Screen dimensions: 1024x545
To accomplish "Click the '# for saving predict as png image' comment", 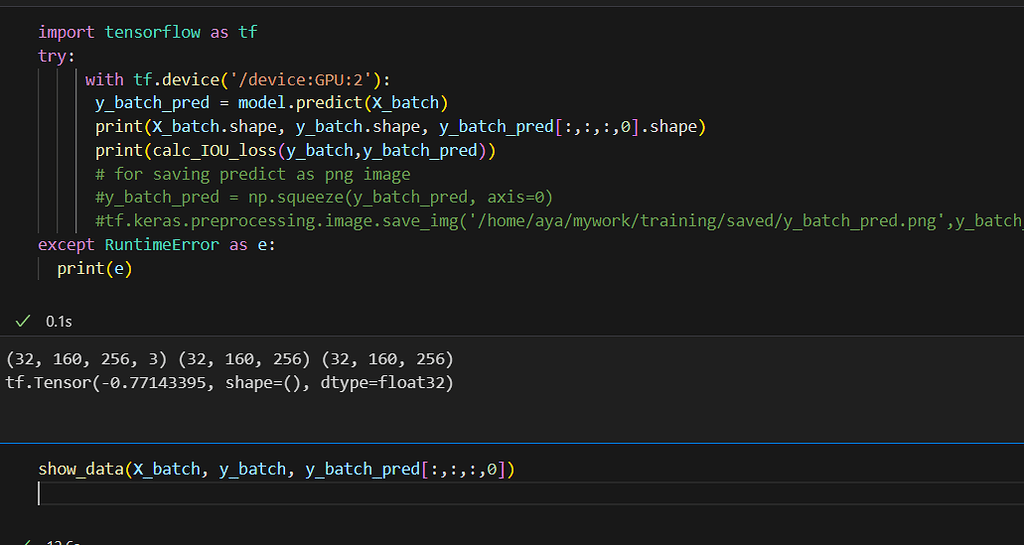I will 253,174.
